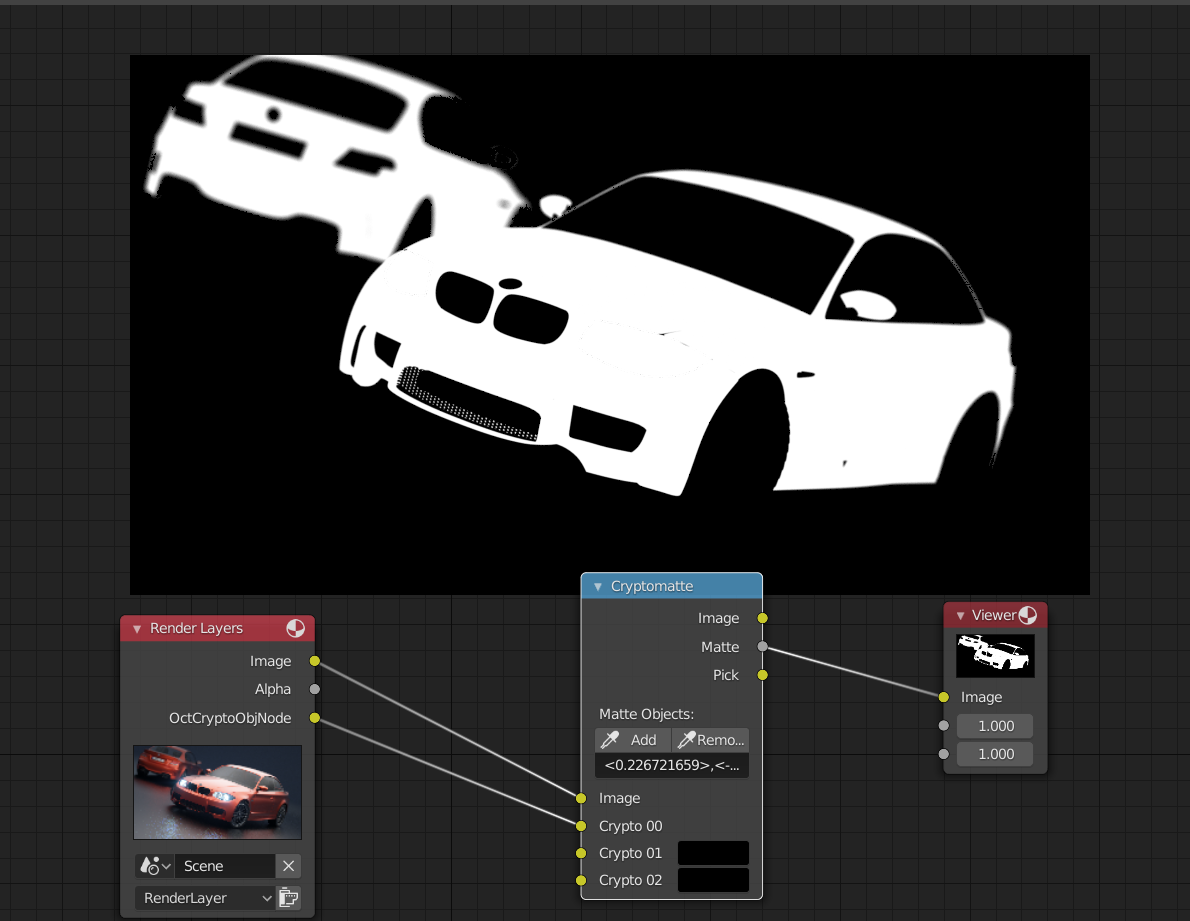
Task: Click Render Layers Alpha output socket
Action: point(315,690)
